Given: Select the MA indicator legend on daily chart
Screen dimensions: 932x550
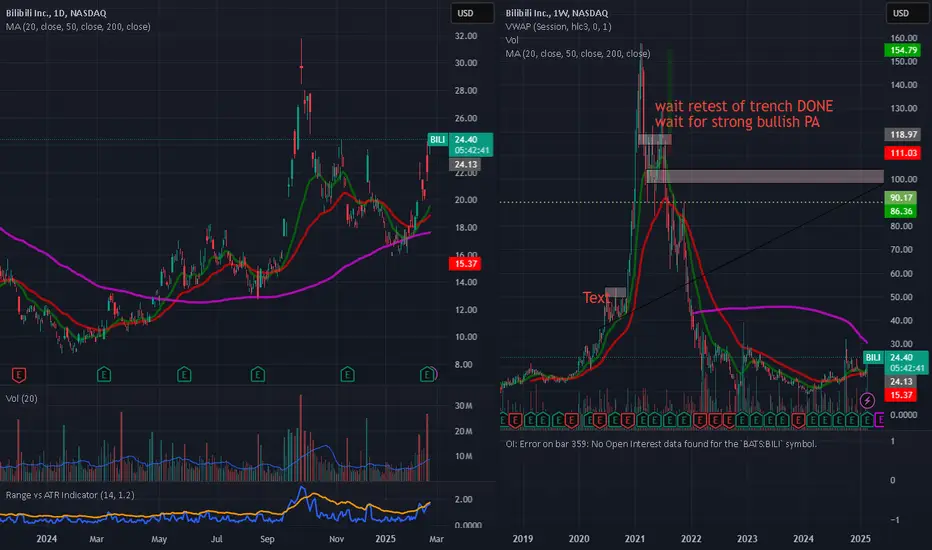Looking at the screenshot, I should coord(78,27).
